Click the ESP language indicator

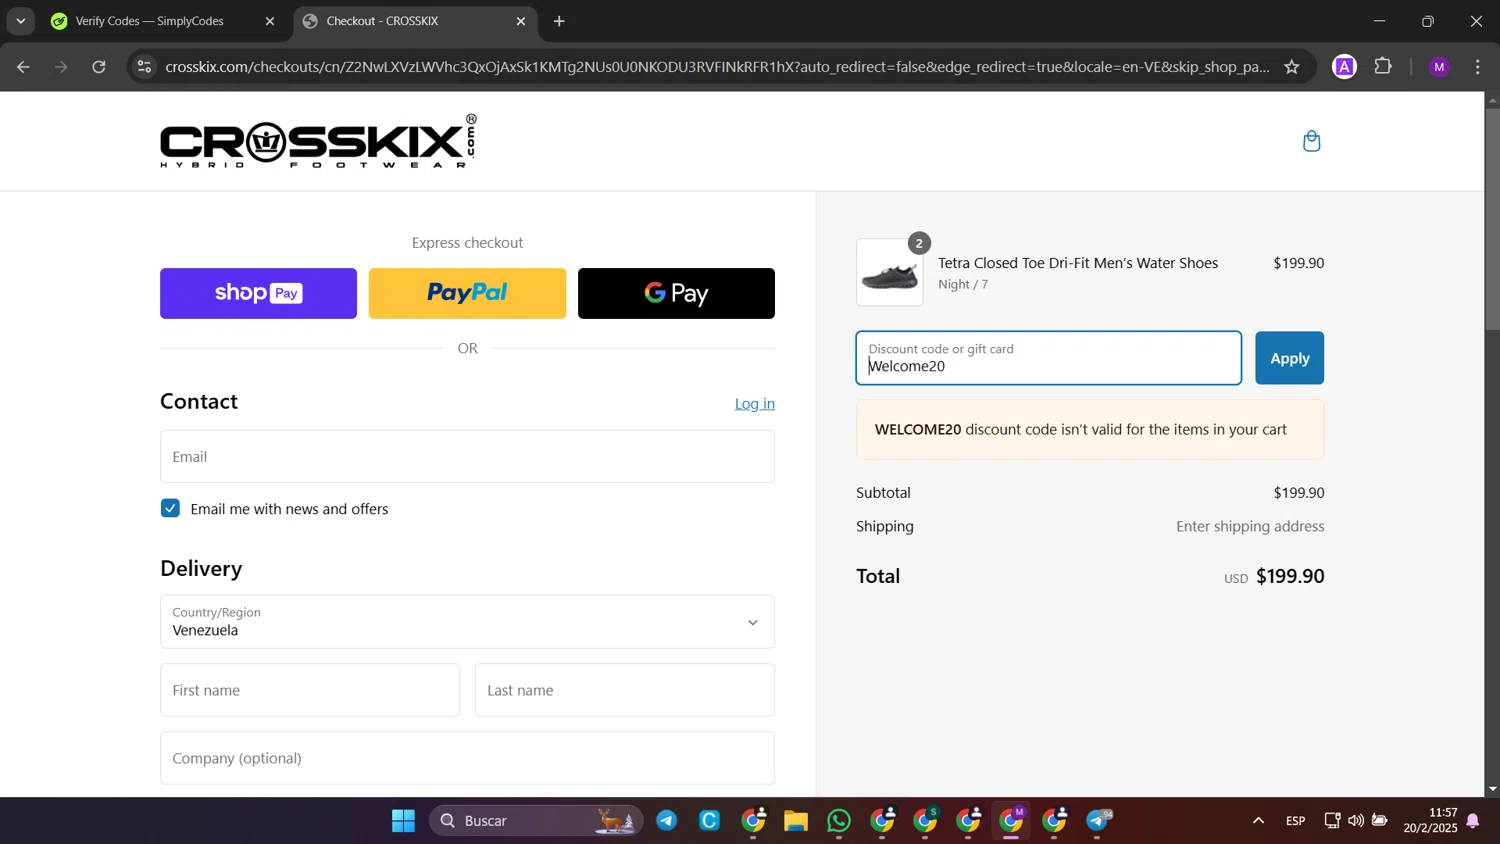[1296, 821]
